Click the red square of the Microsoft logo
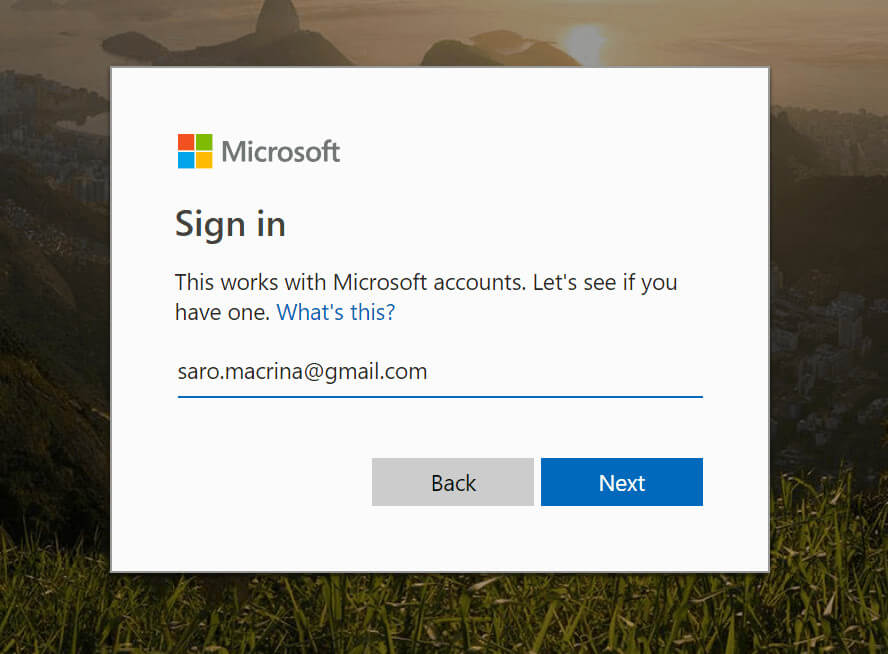 click(x=186, y=142)
